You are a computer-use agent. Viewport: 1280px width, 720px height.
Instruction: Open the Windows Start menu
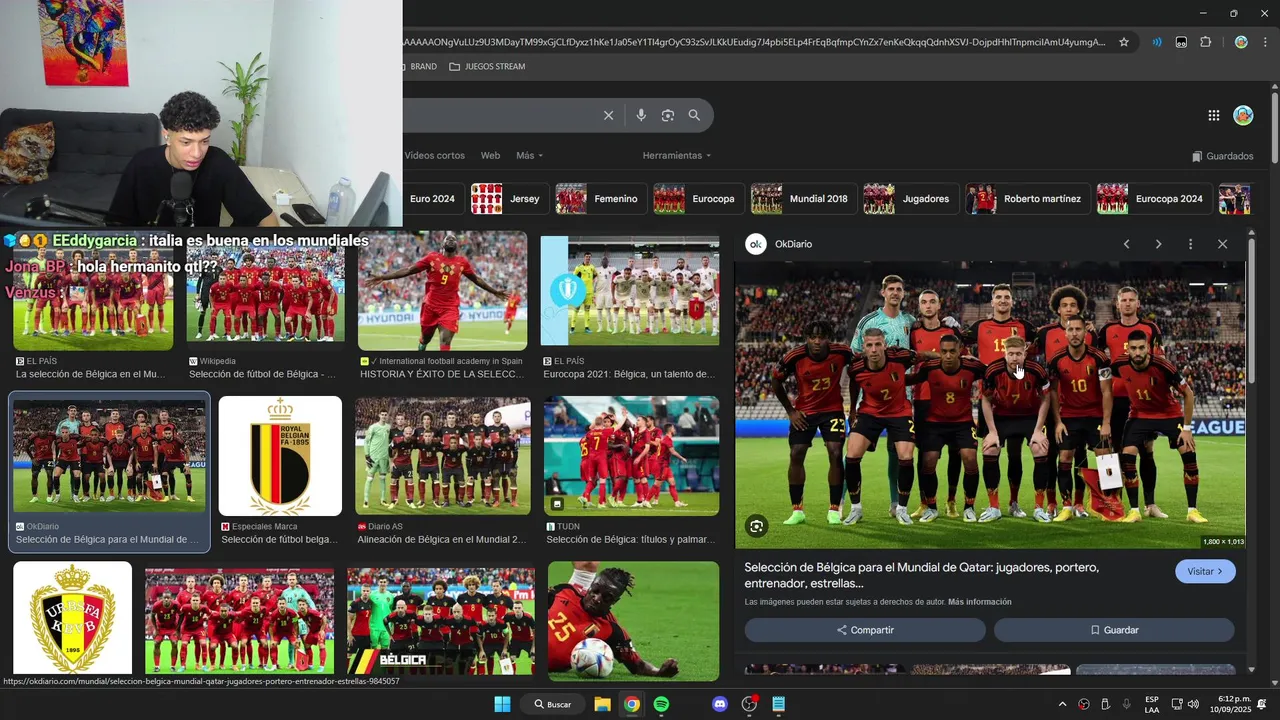point(502,704)
